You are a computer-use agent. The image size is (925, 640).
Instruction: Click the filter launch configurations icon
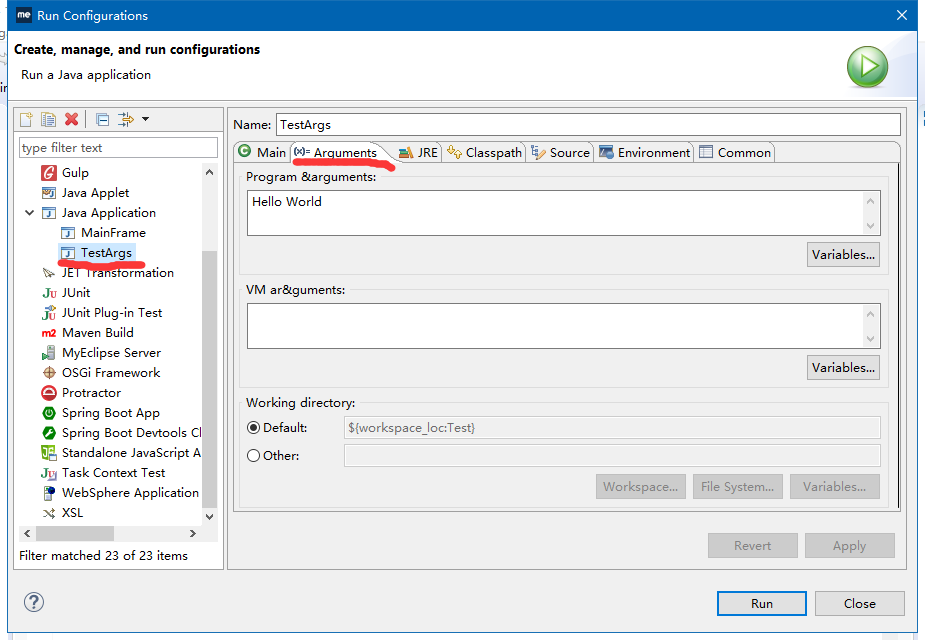coord(126,120)
